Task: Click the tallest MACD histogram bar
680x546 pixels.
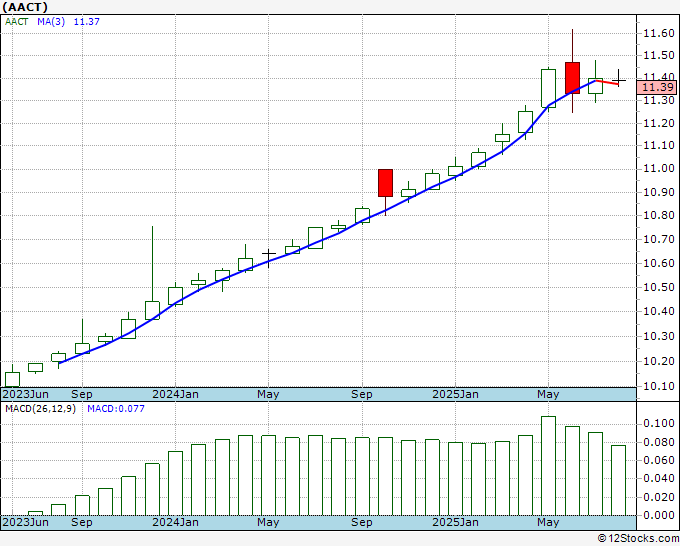Action: point(549,466)
